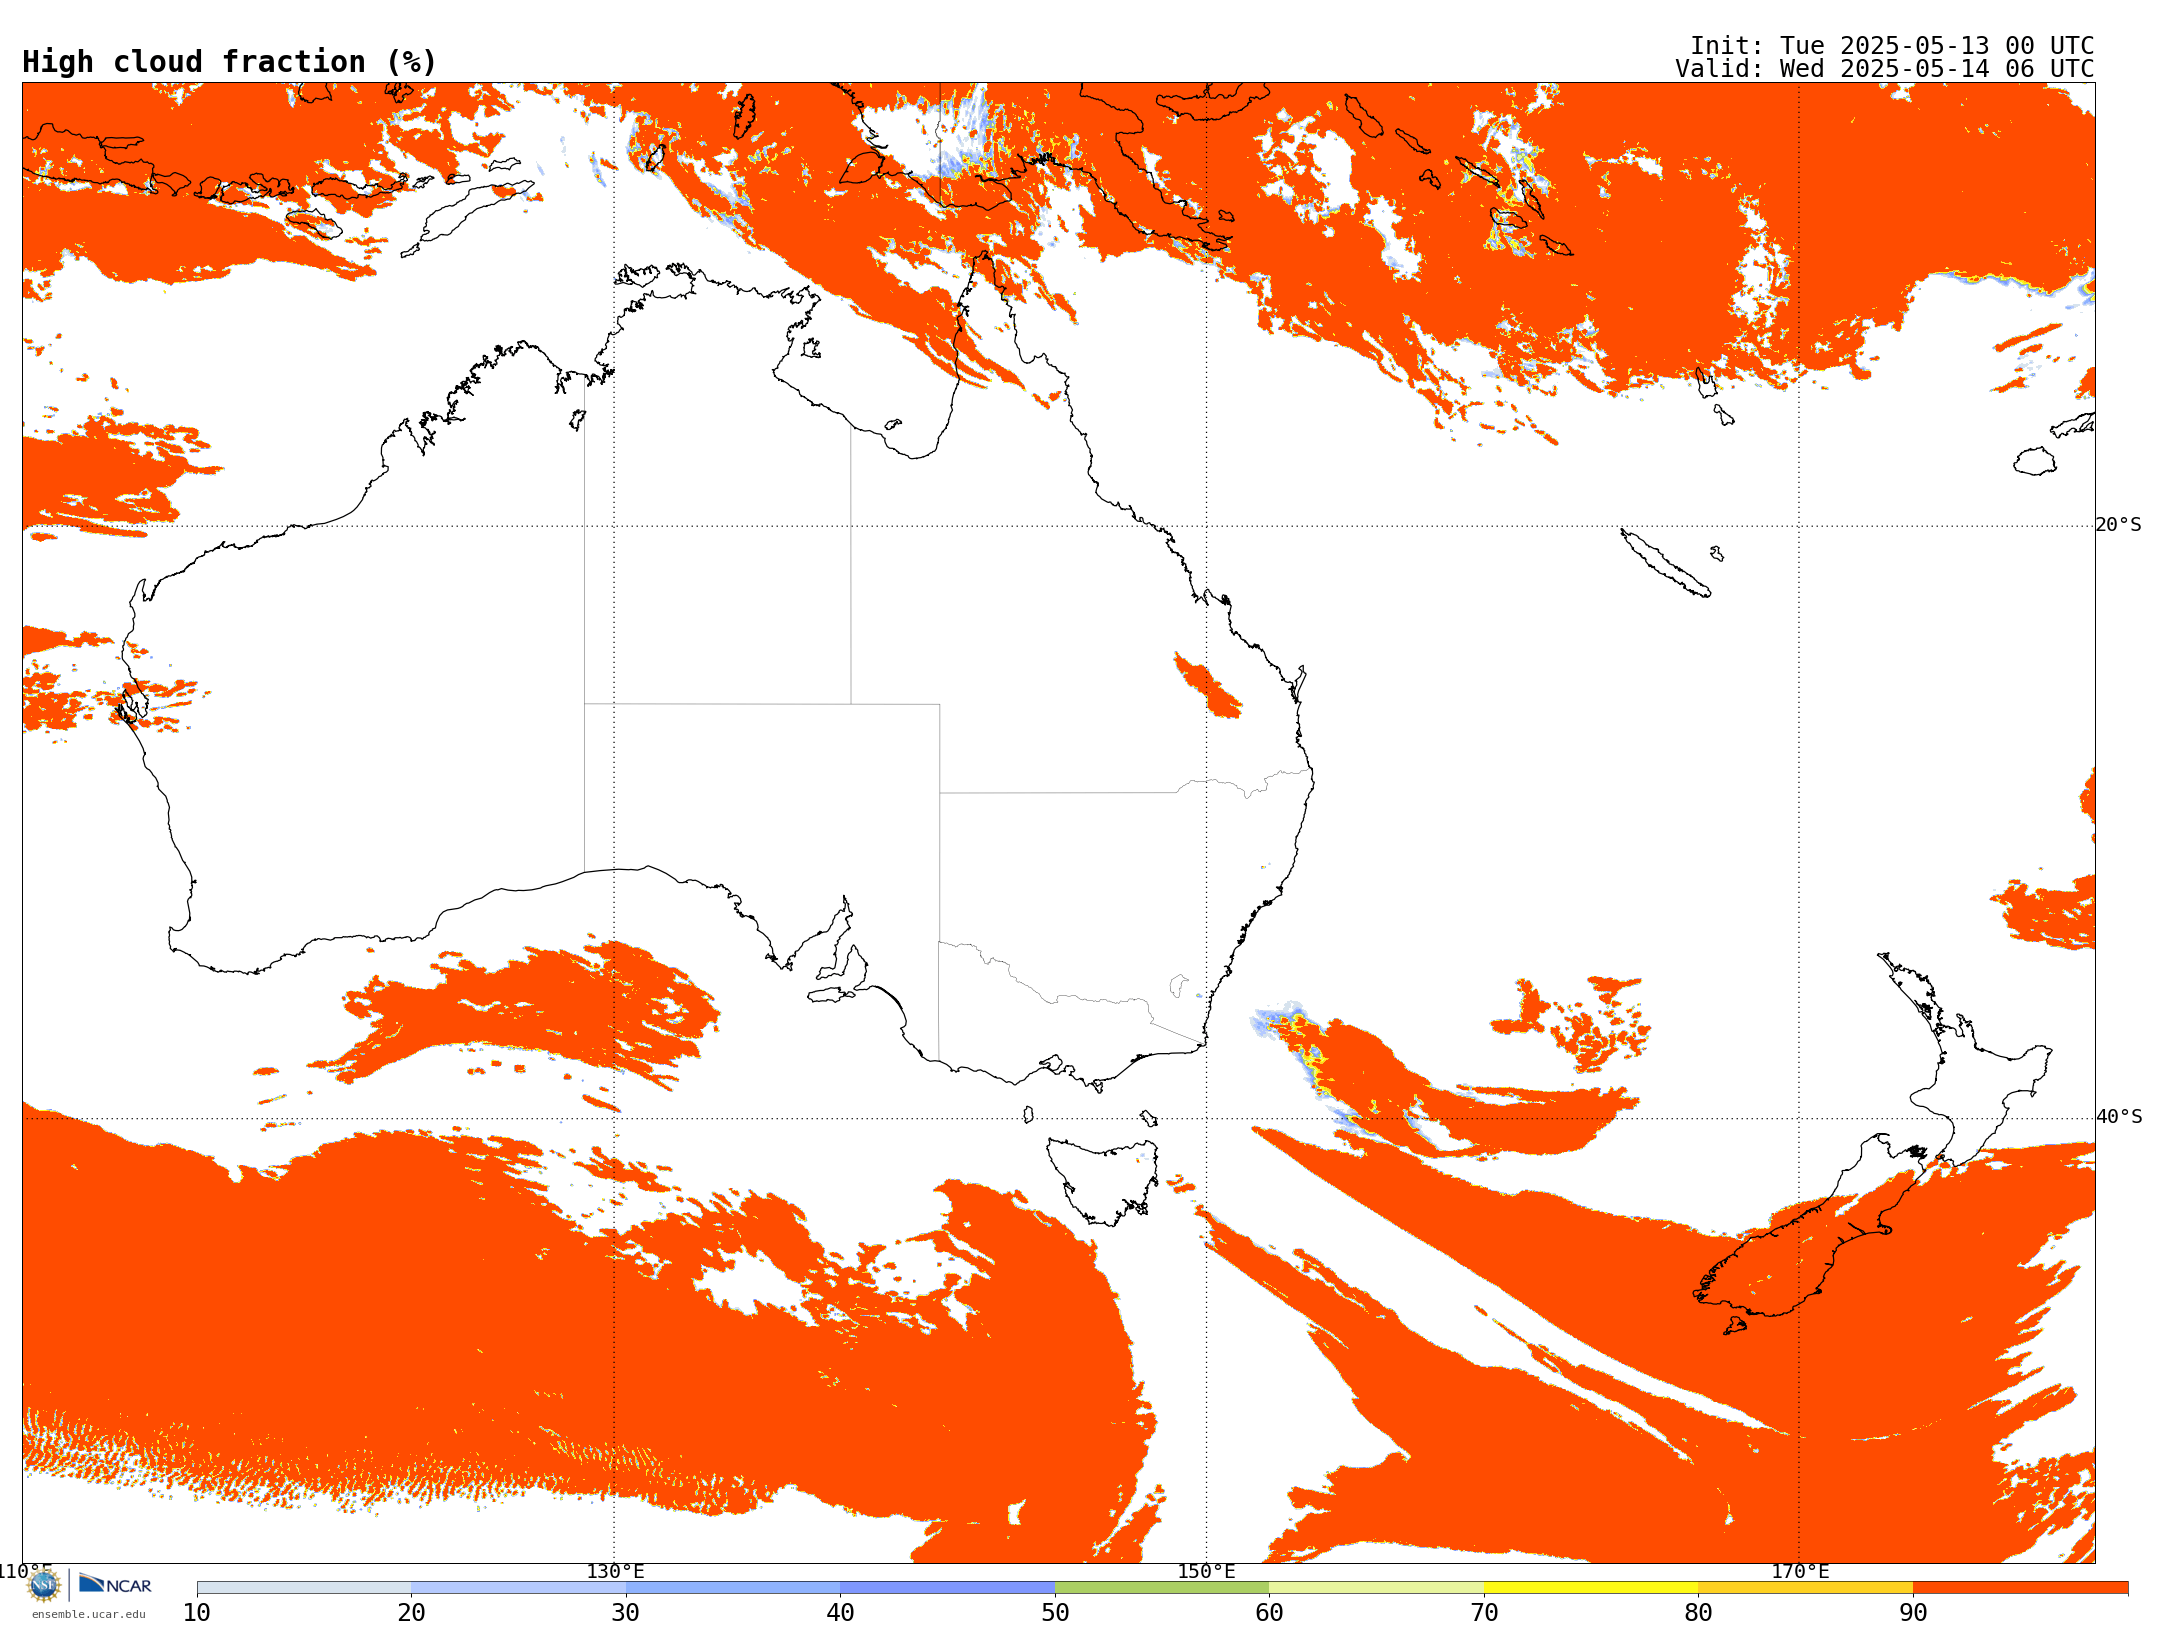The height and width of the screenshot is (1626, 2160).
Task: Click the 'Valid: Wed 2025-05-14 06 UTC' text
Action: [x=1885, y=69]
